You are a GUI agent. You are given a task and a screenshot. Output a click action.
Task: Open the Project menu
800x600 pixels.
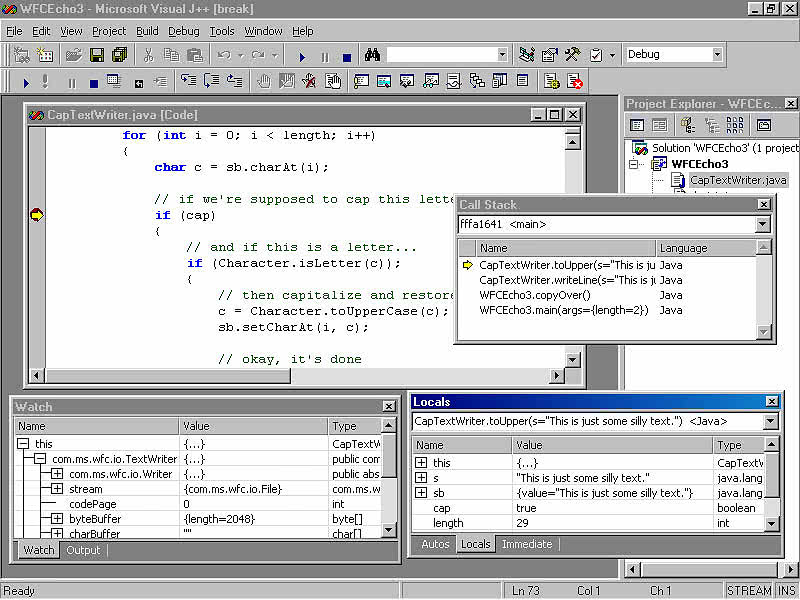(109, 31)
